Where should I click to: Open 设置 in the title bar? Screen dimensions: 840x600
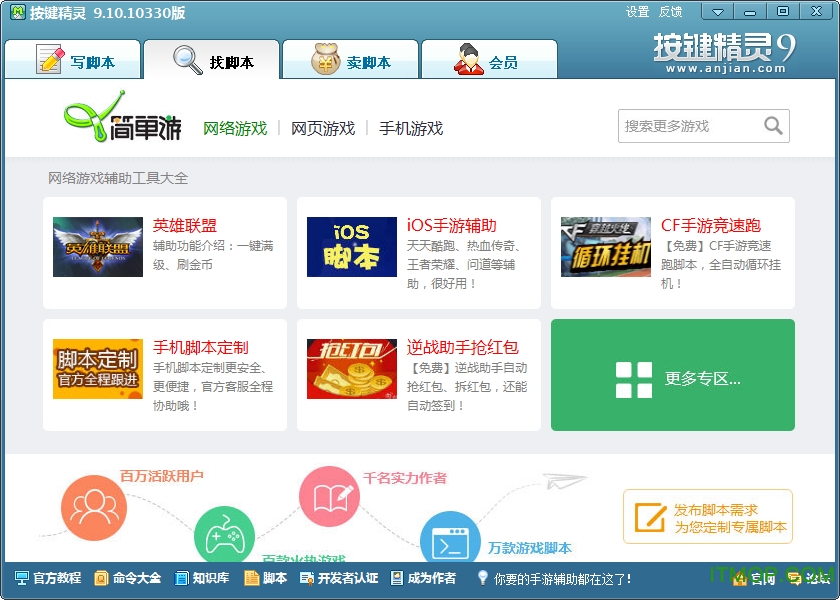637,12
